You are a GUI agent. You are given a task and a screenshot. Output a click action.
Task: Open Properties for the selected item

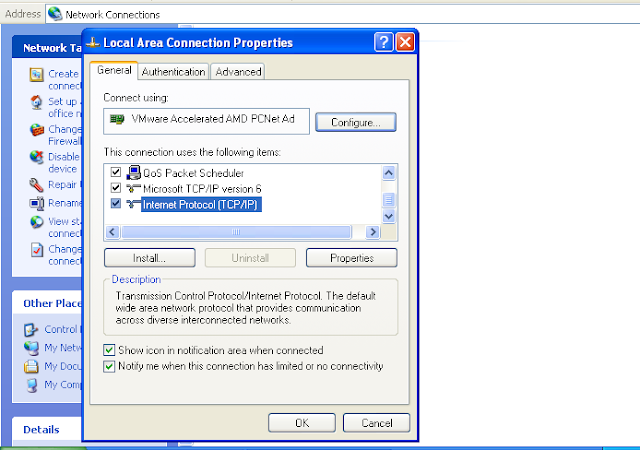[x=351, y=258]
